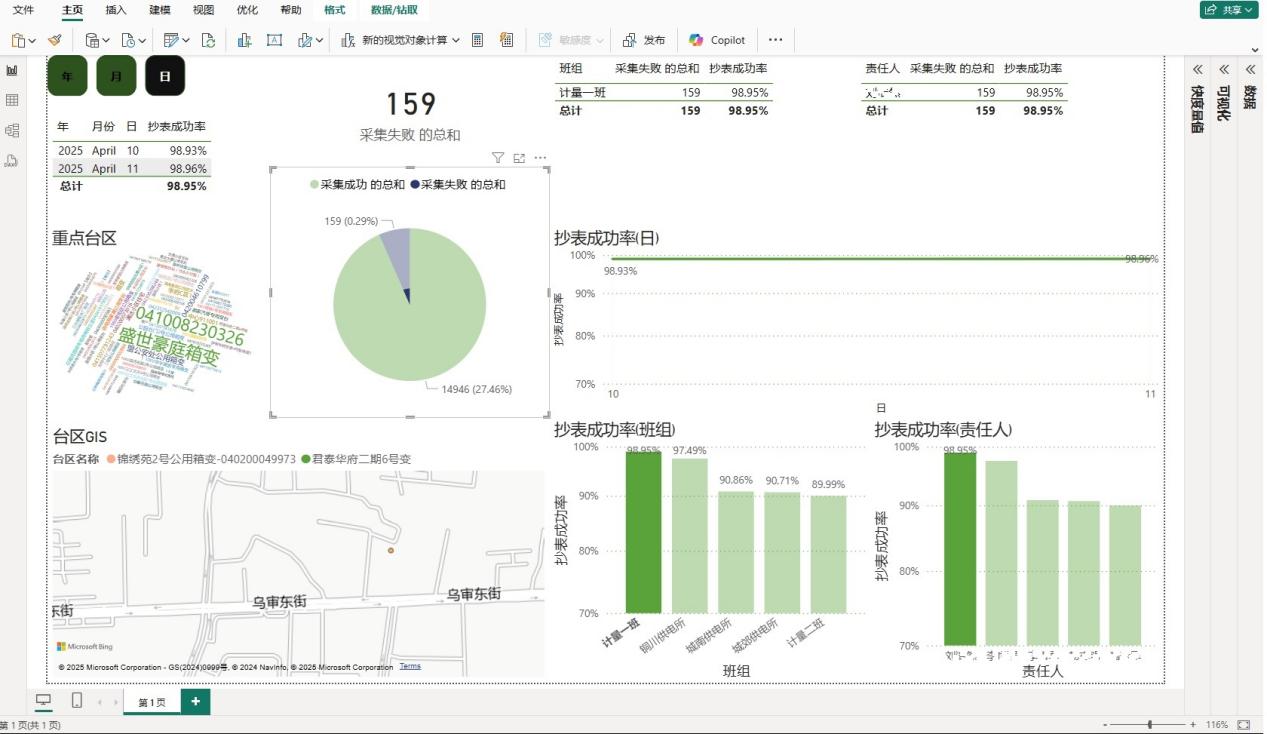Viewport: 1267px width, 734px height.
Task: Switch to mobile layout view
Action: [77, 701]
